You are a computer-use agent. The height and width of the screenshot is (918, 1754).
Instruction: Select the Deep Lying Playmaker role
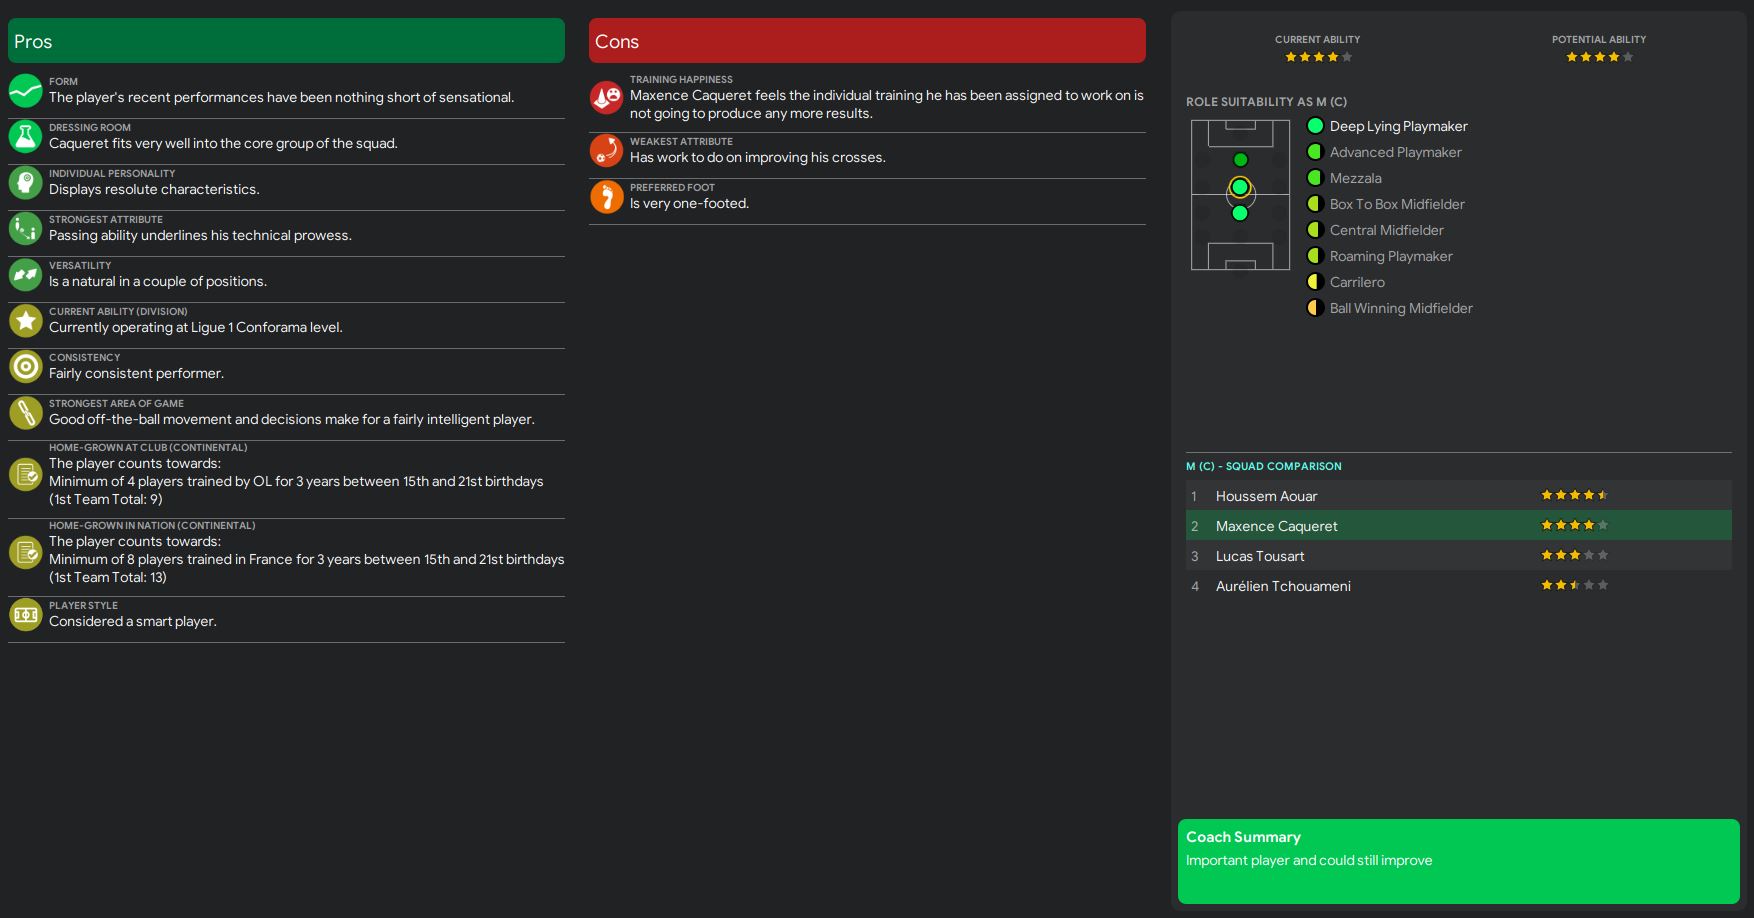coord(1398,126)
